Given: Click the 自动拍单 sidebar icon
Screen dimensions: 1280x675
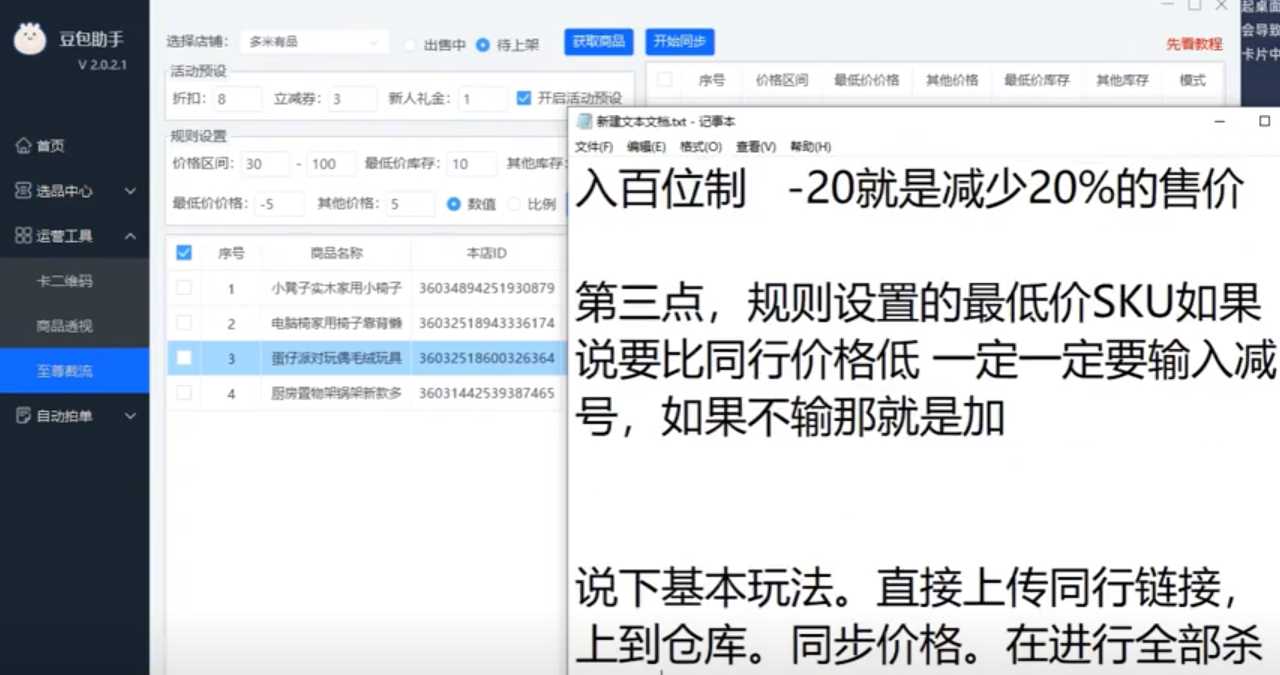Looking at the screenshot, I should [x=23, y=416].
